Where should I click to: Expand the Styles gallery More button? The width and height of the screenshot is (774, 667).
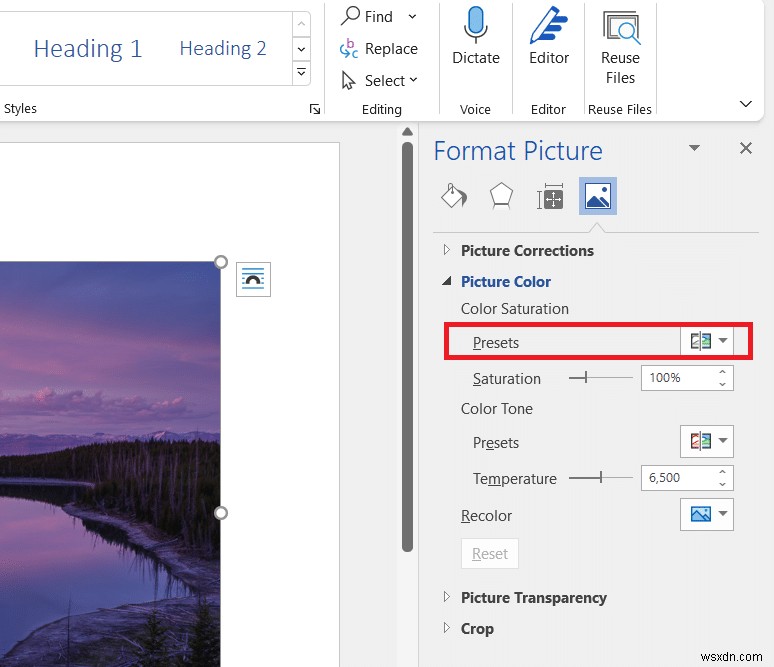(301, 72)
